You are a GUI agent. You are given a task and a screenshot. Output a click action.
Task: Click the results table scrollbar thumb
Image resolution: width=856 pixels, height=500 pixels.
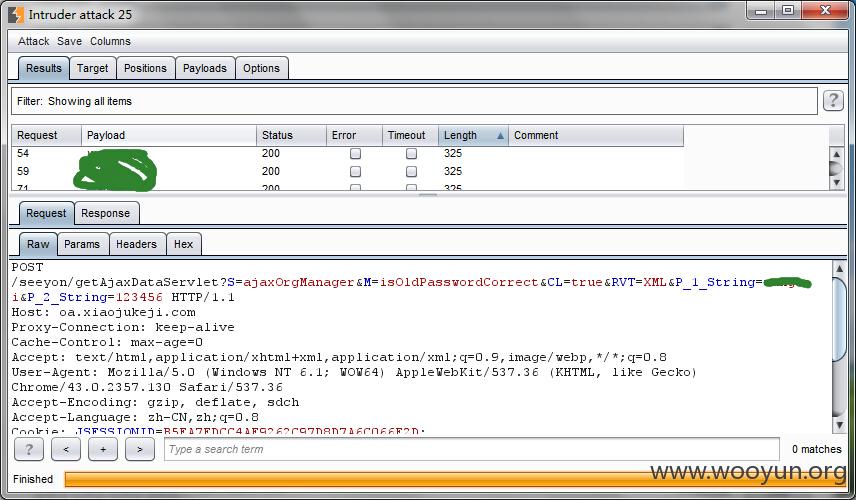pyautogui.click(x=836, y=169)
